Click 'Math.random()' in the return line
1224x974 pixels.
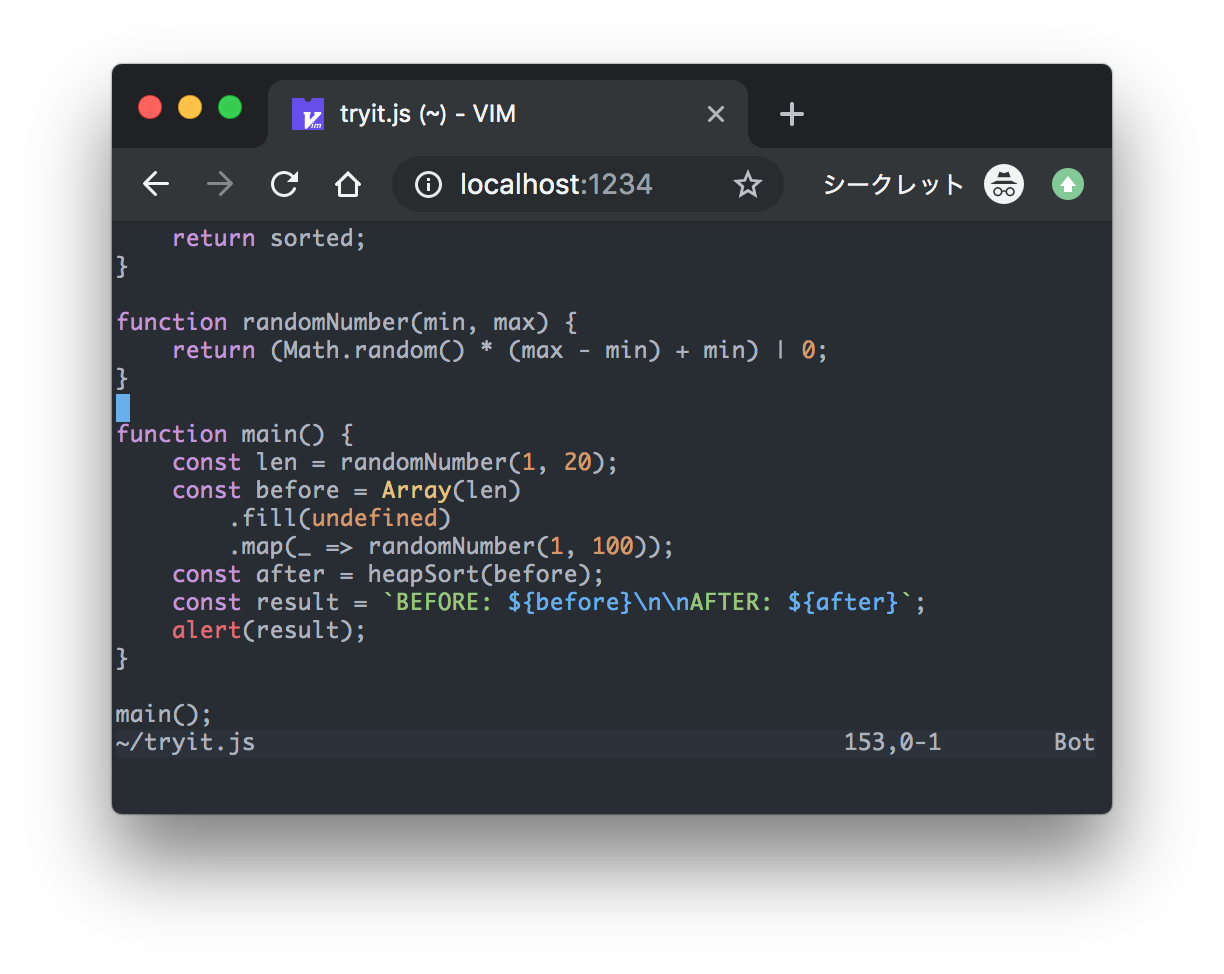click(375, 350)
